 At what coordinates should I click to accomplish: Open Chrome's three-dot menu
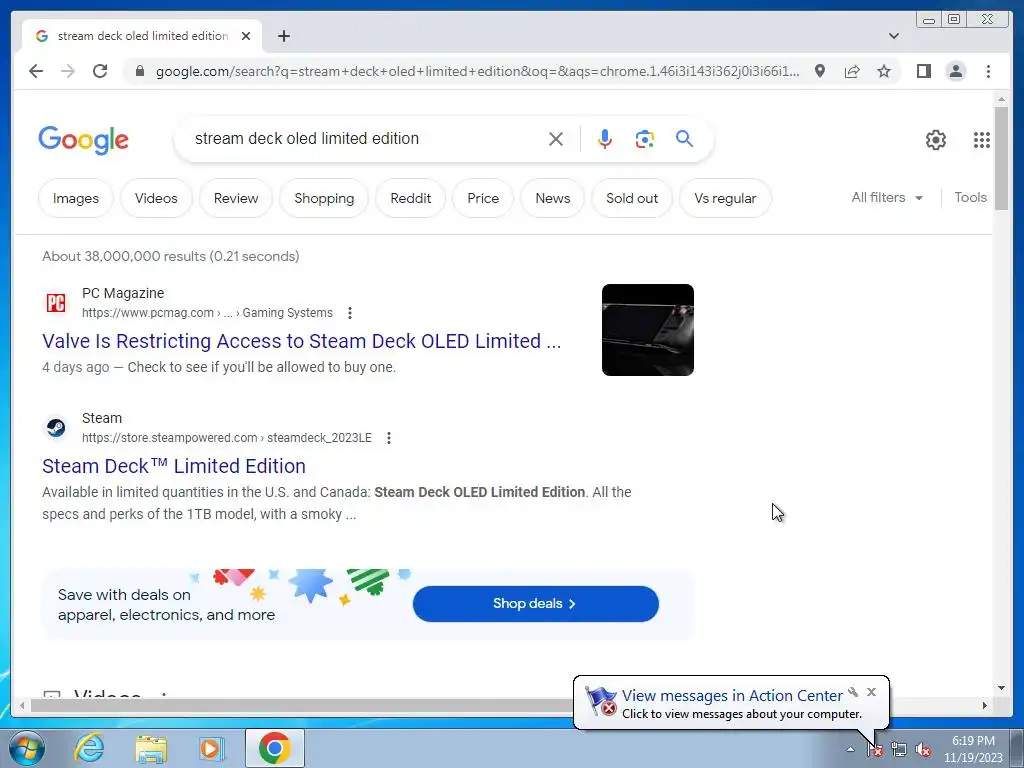click(988, 71)
